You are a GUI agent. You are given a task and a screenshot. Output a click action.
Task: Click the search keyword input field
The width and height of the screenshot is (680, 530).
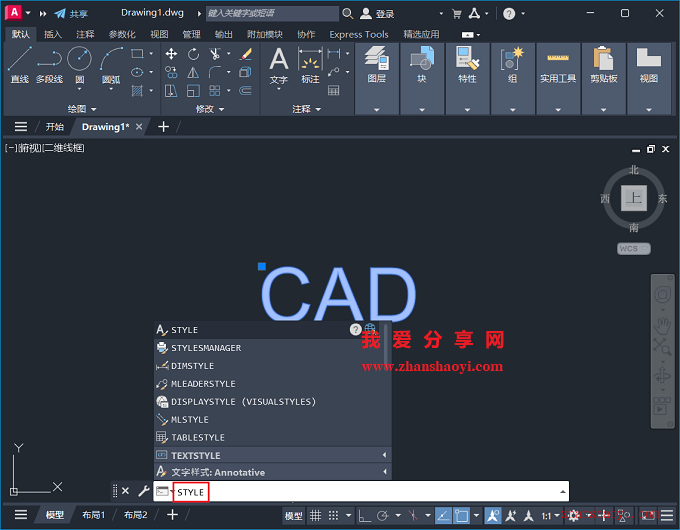click(272, 13)
